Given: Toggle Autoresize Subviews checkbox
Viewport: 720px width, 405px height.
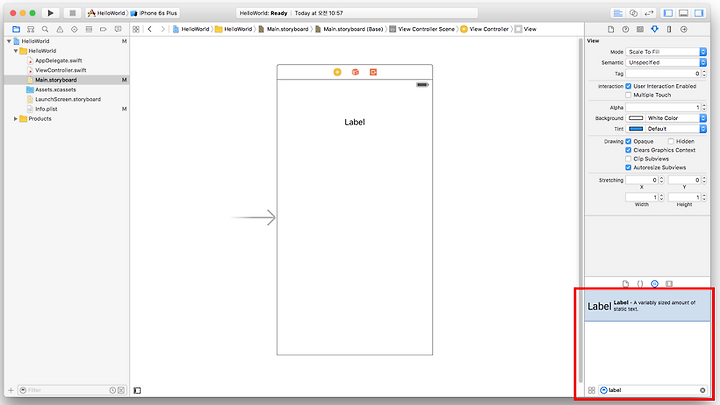Looking at the screenshot, I should pos(628,168).
